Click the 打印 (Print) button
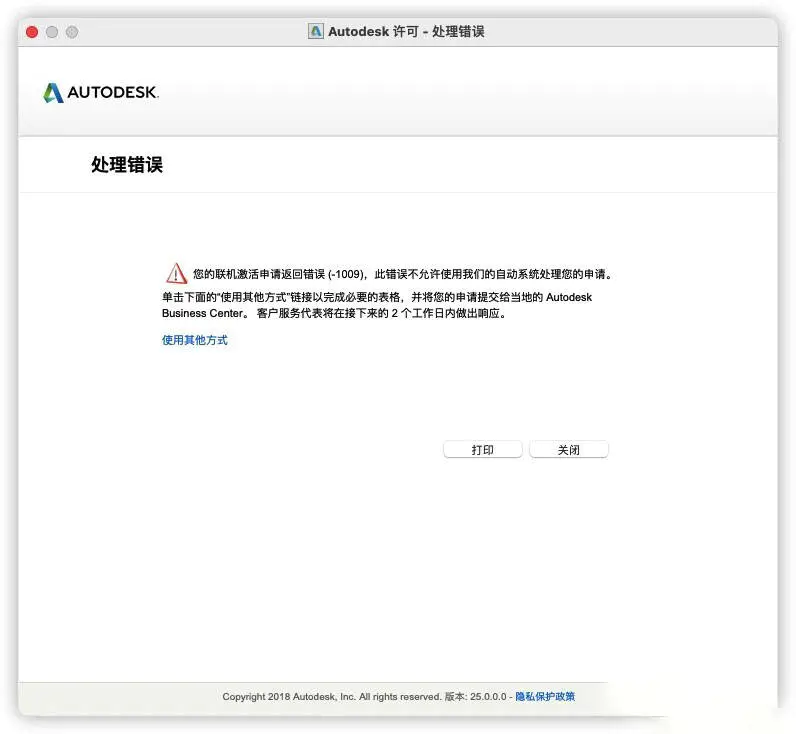The width and height of the screenshot is (796, 734). pyautogui.click(x=482, y=449)
